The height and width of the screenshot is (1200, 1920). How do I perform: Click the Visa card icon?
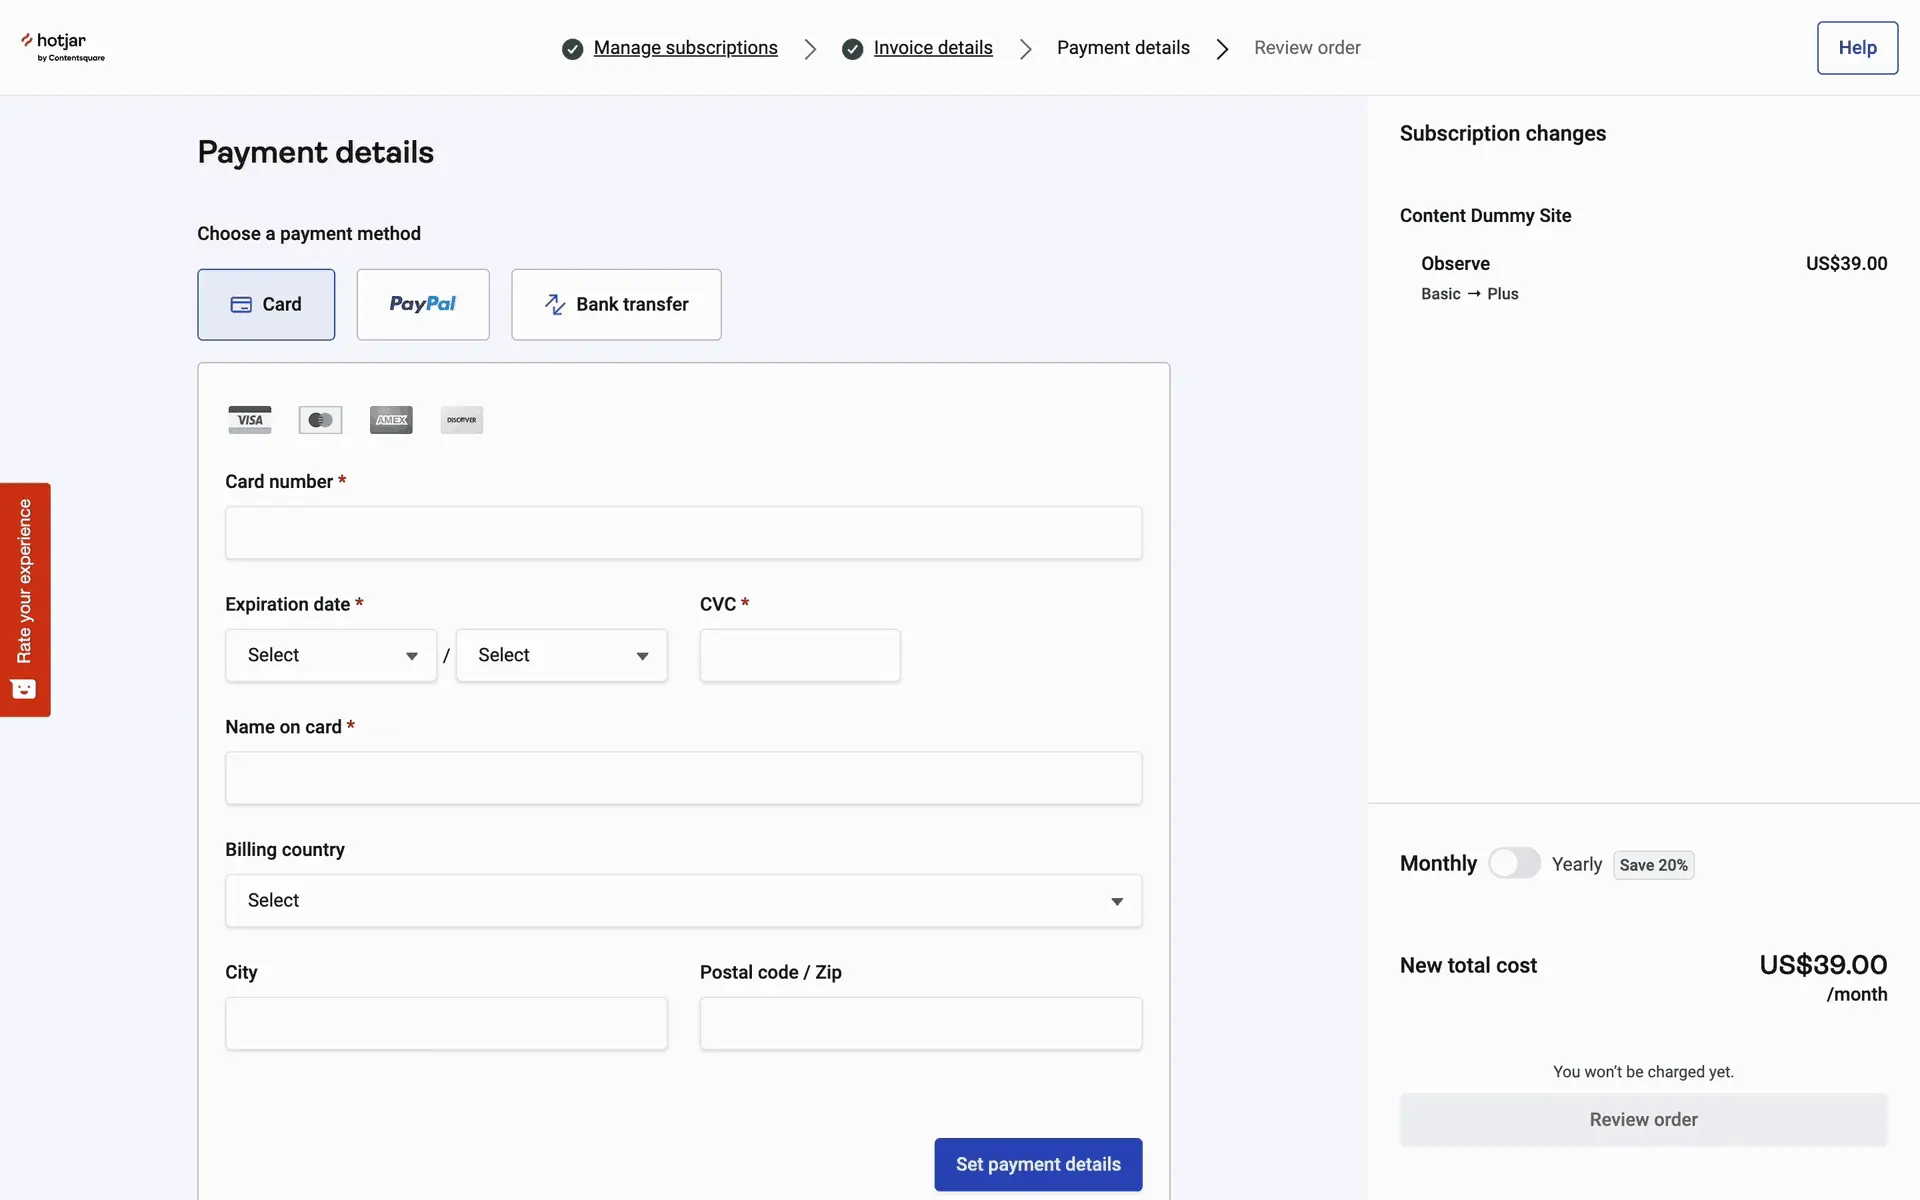click(249, 420)
